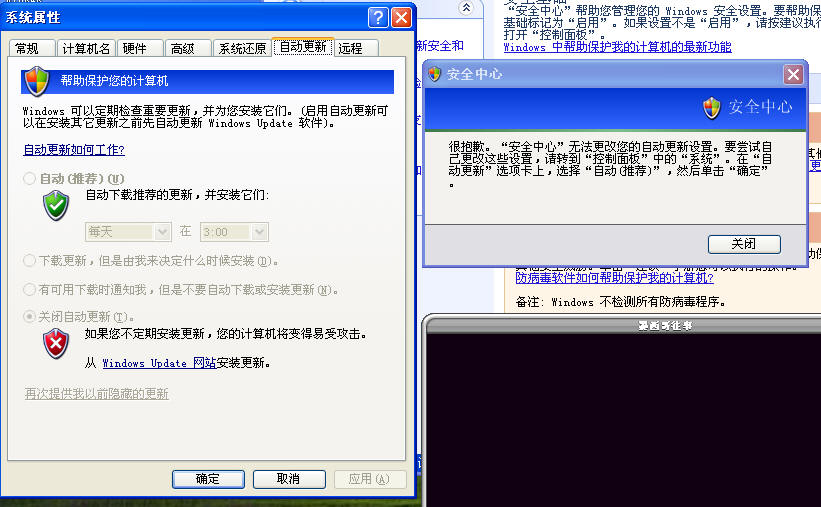The width and height of the screenshot is (821, 507).
Task: Click 关闭 in the 安全中心 dialog
Action: [744, 244]
